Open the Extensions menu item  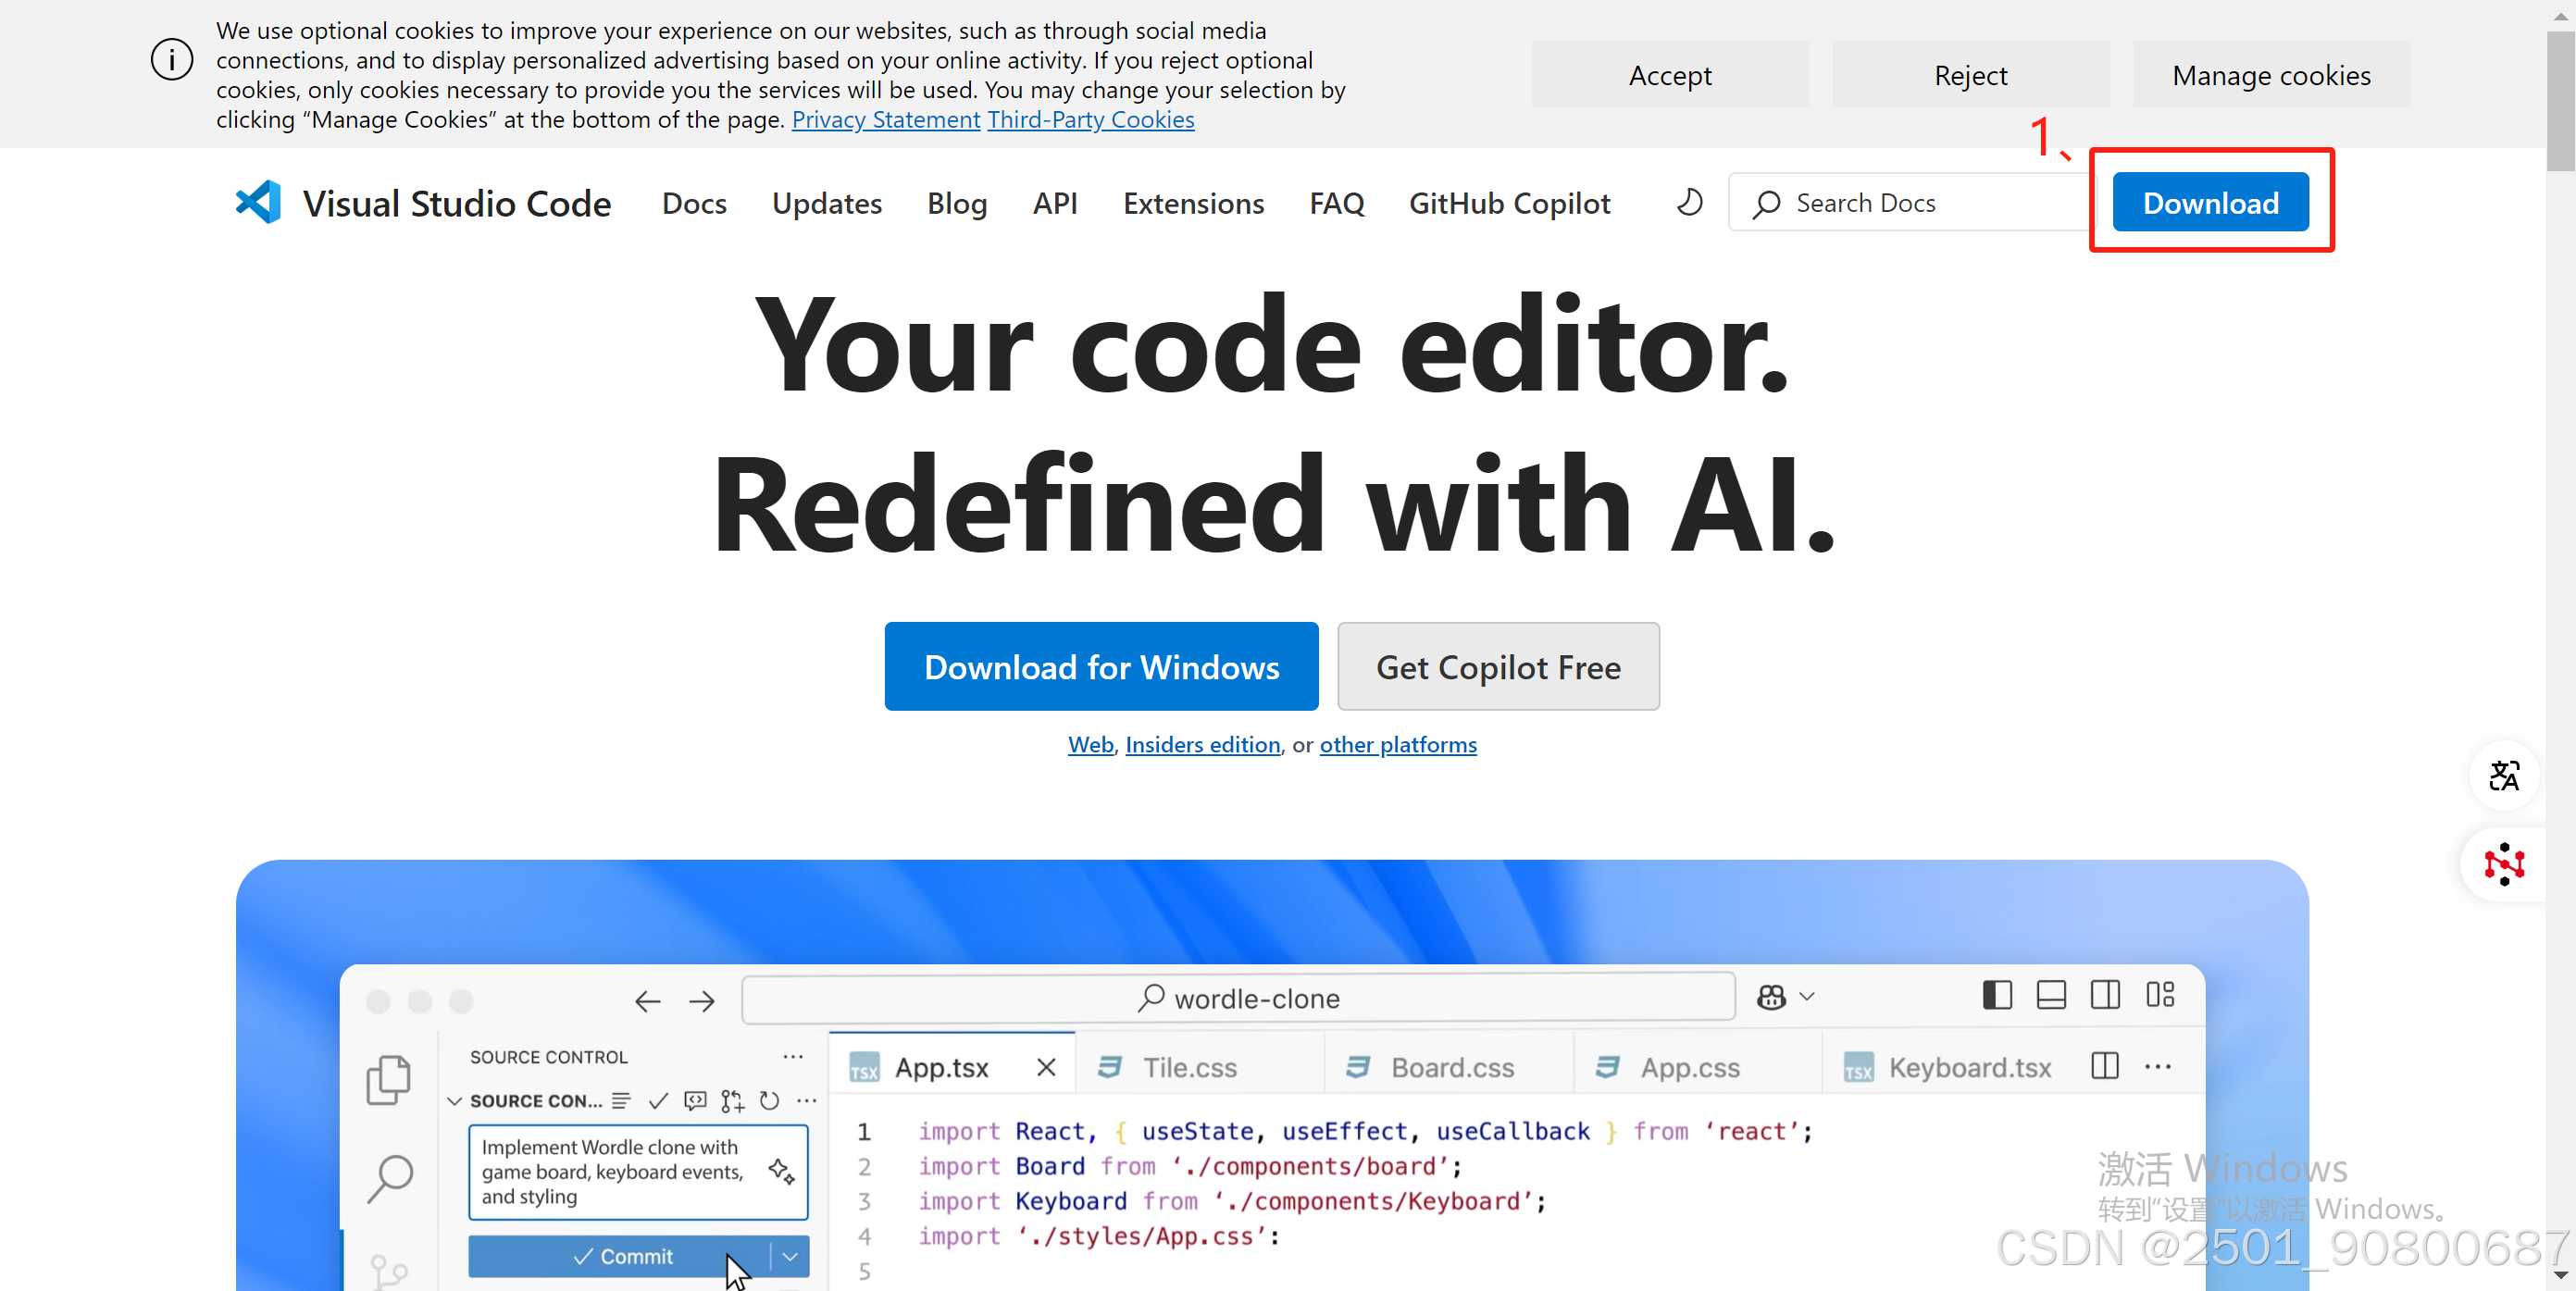click(x=1193, y=203)
